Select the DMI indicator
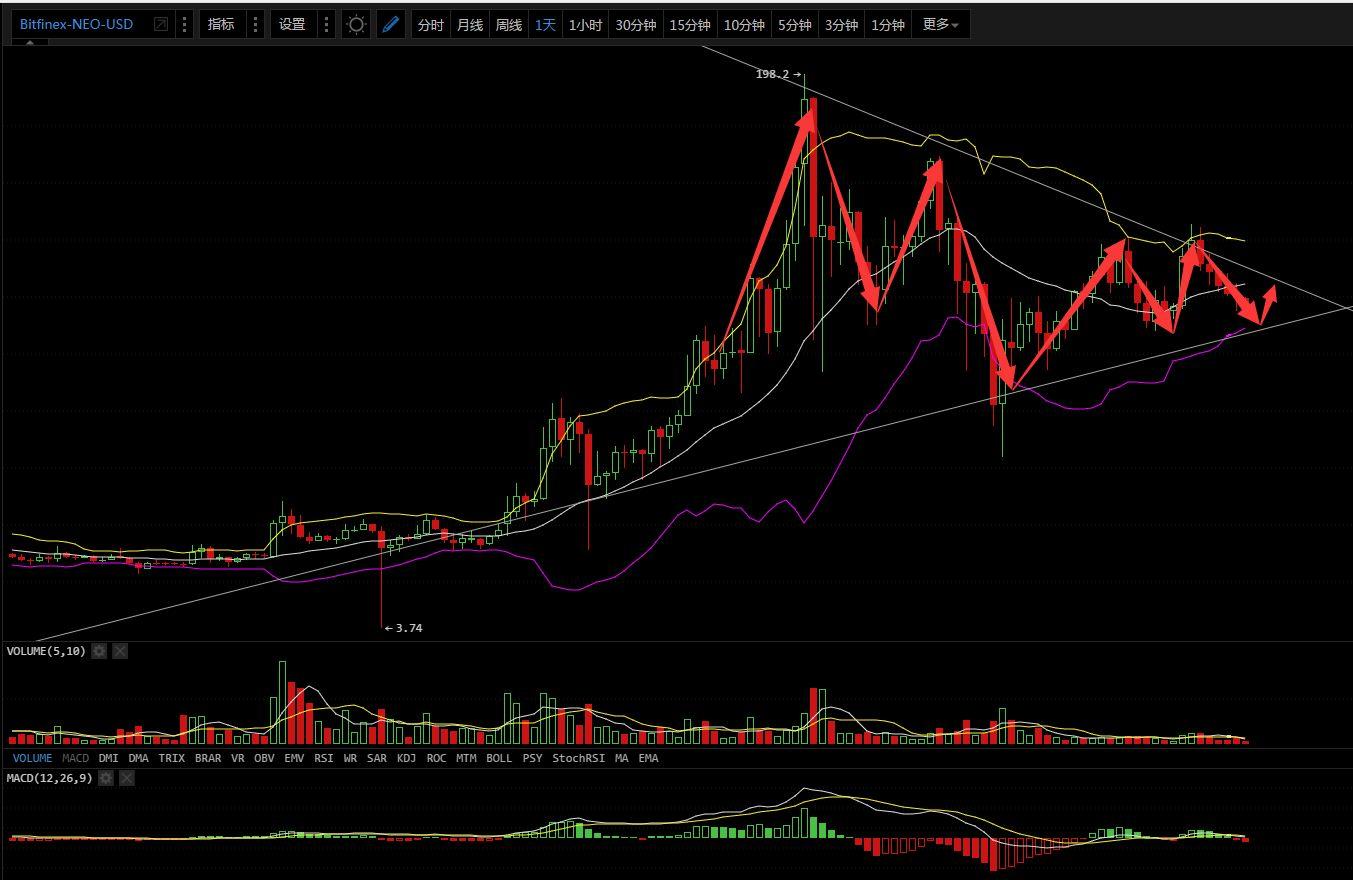 click(x=108, y=758)
